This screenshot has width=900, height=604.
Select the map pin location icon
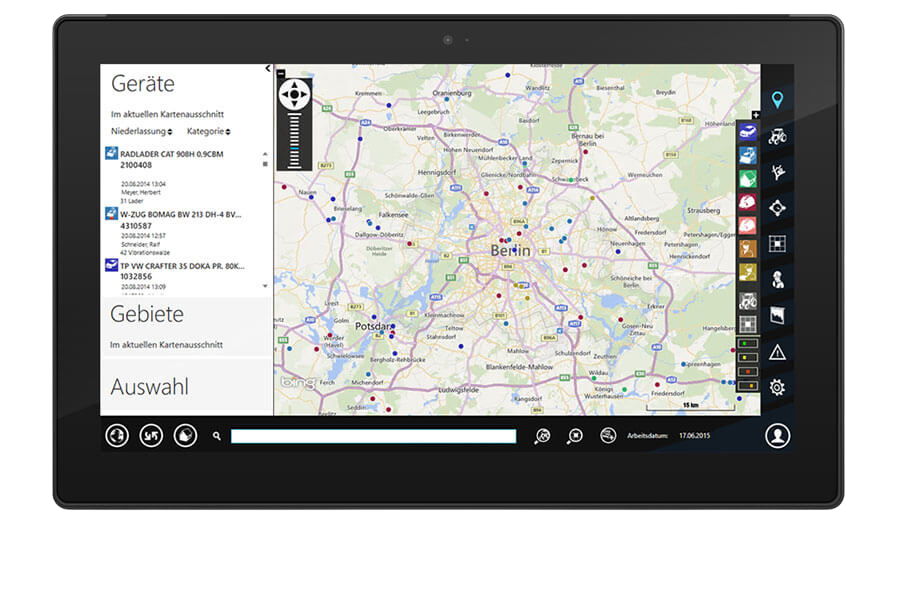point(777,100)
